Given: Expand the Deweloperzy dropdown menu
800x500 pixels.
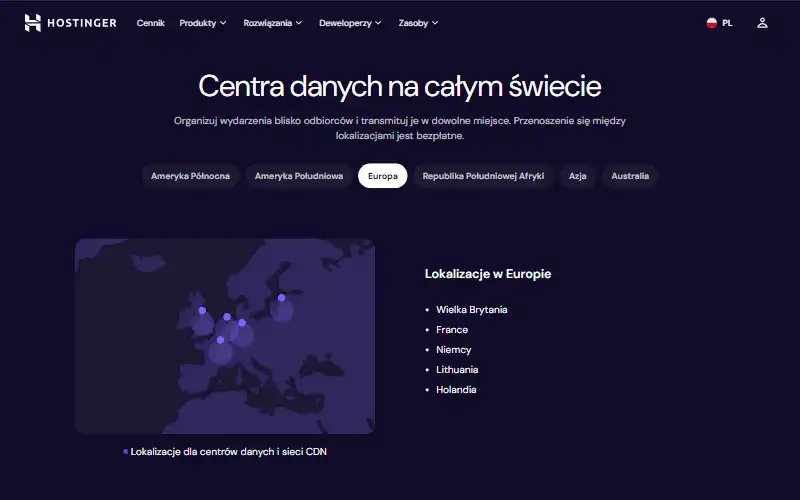Looking at the screenshot, I should [350, 23].
